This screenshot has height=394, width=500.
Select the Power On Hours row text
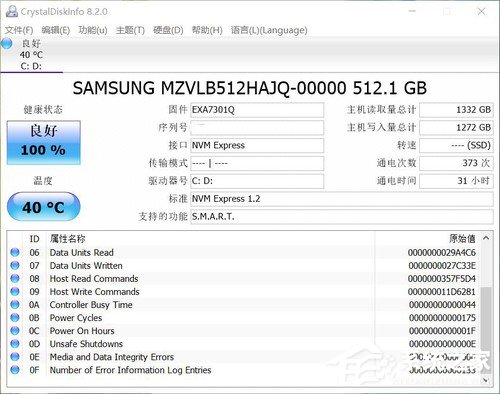[82, 331]
